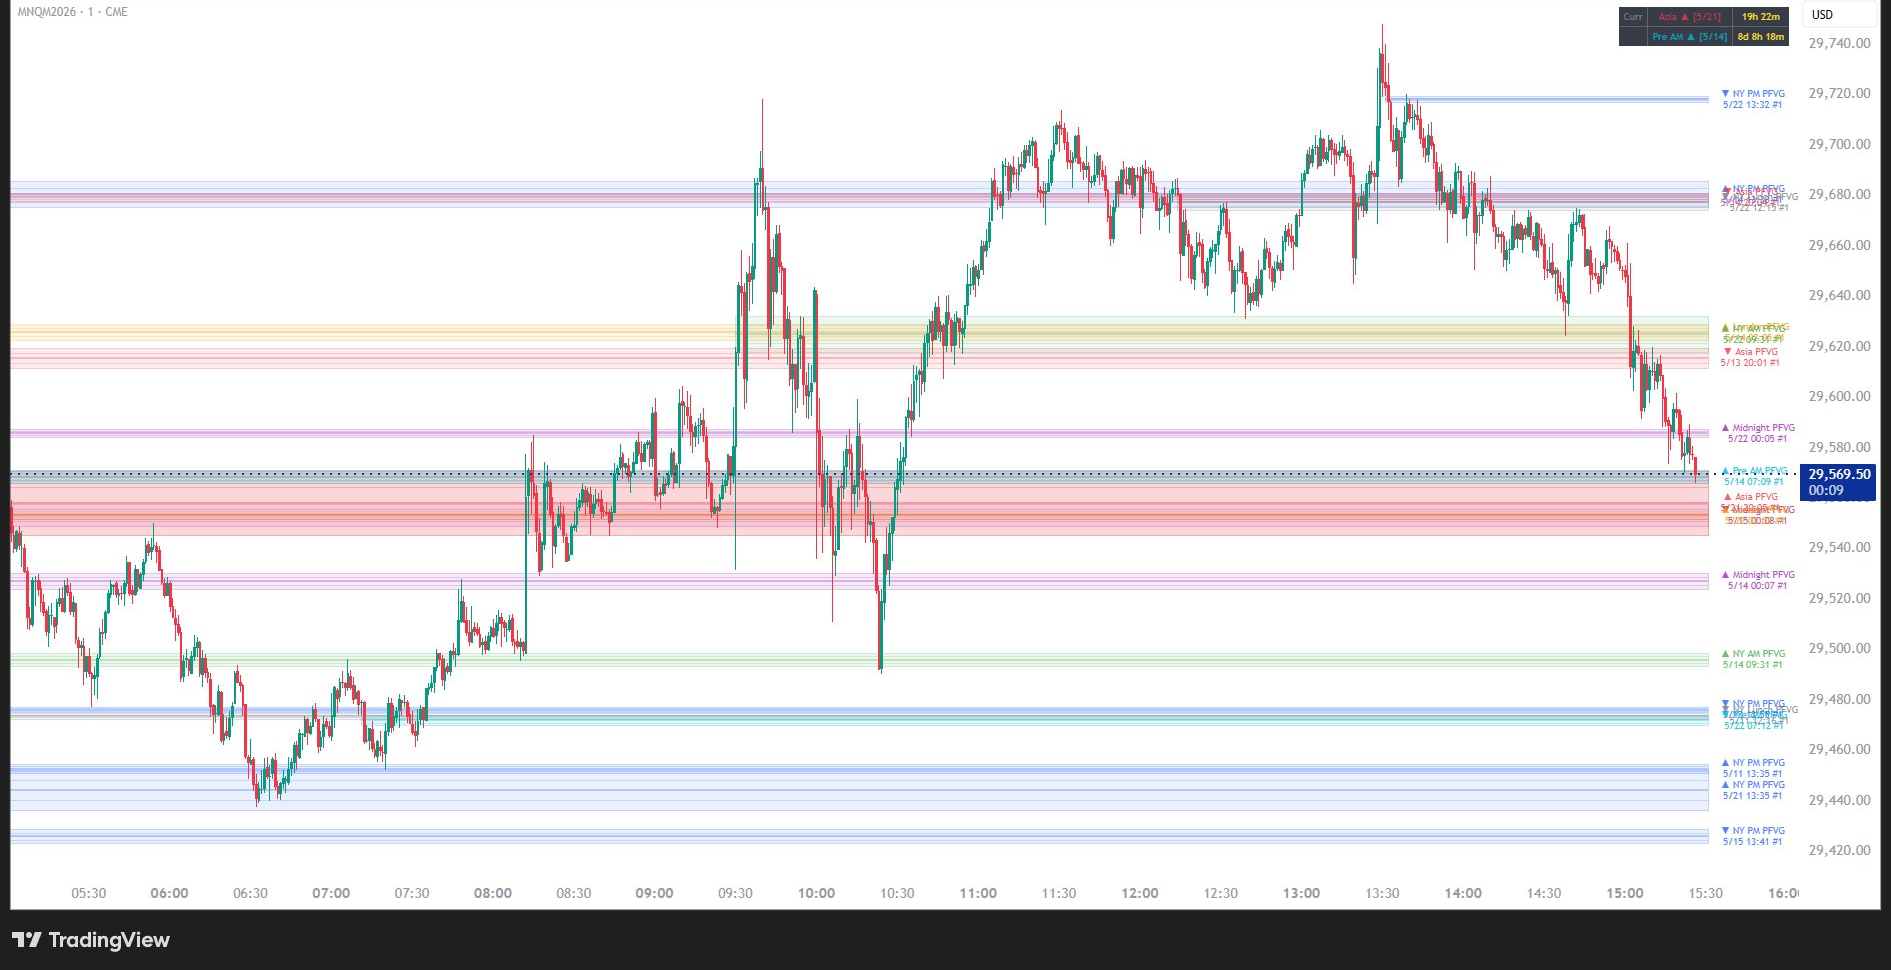Click the 29,640.00 price axis label
Image resolution: width=1891 pixels, height=970 pixels.
1839,295
